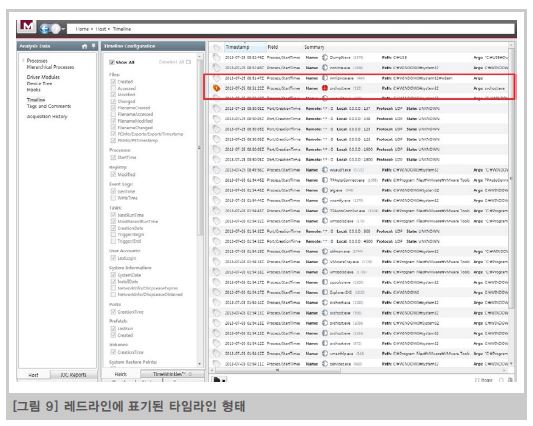Click the greyed forward navigation button
Screen dimensions: 533x426
(56, 29)
